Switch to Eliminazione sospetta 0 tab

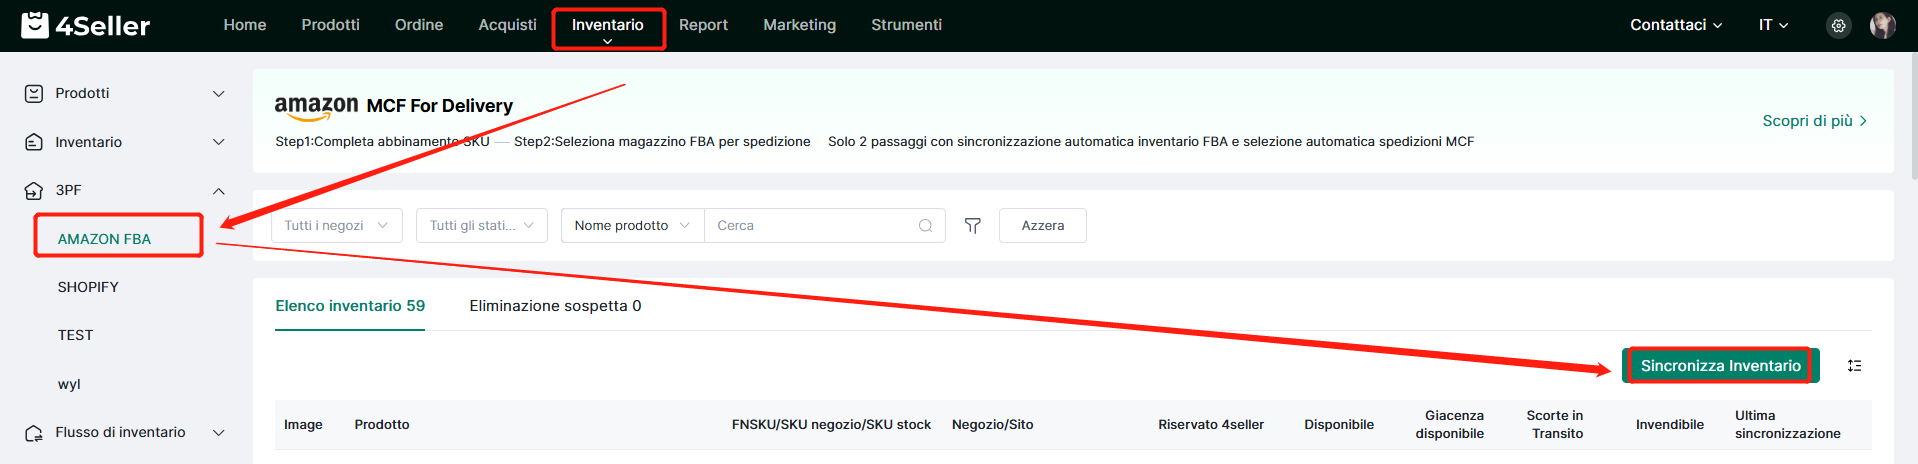pyautogui.click(x=555, y=306)
